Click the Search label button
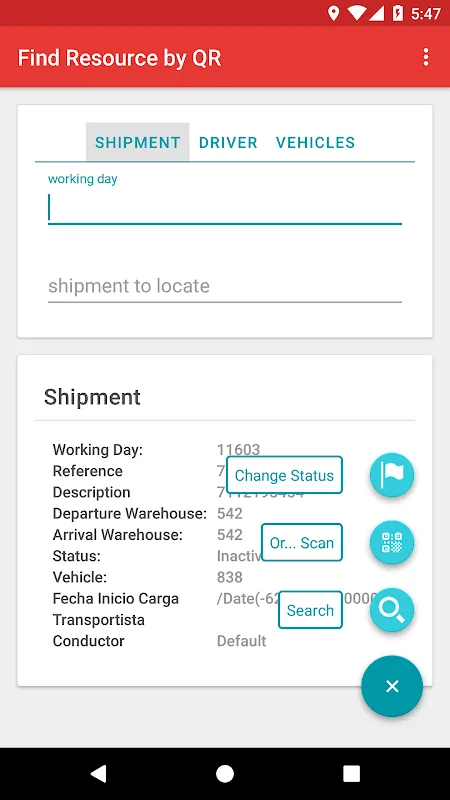Viewport: 450px width, 800px height. click(x=310, y=610)
